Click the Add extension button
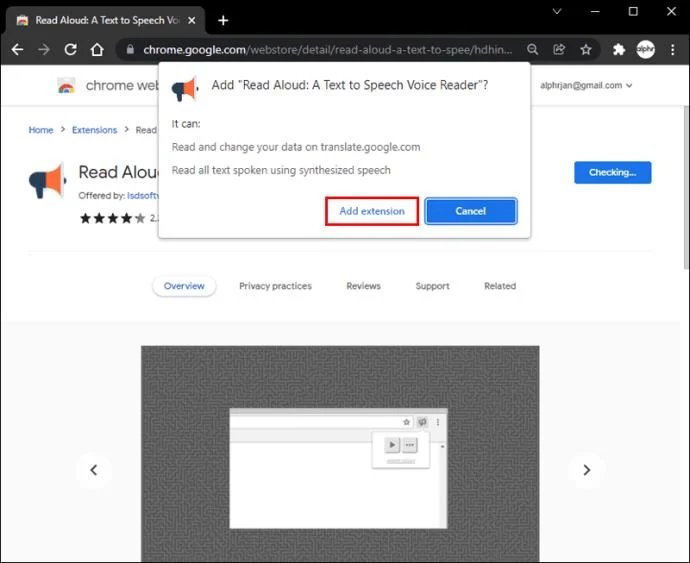This screenshot has height=563, width=690. (x=372, y=211)
